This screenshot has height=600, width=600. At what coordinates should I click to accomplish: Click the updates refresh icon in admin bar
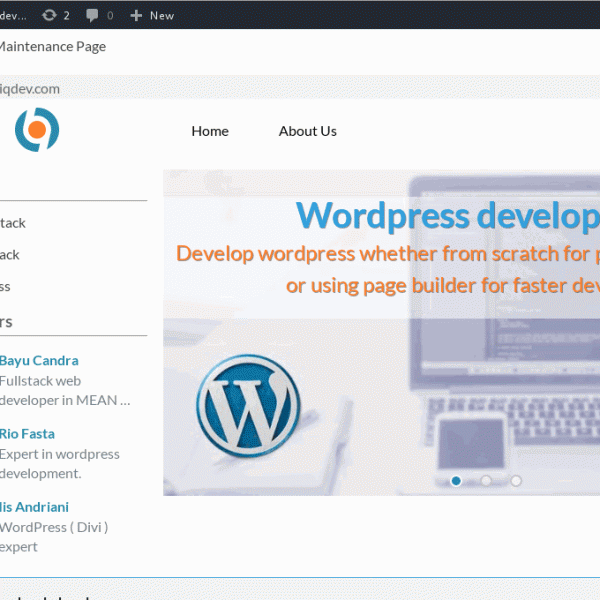49,15
